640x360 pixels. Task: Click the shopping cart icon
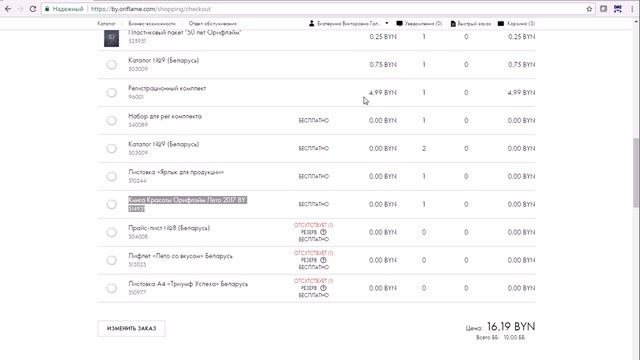point(501,23)
